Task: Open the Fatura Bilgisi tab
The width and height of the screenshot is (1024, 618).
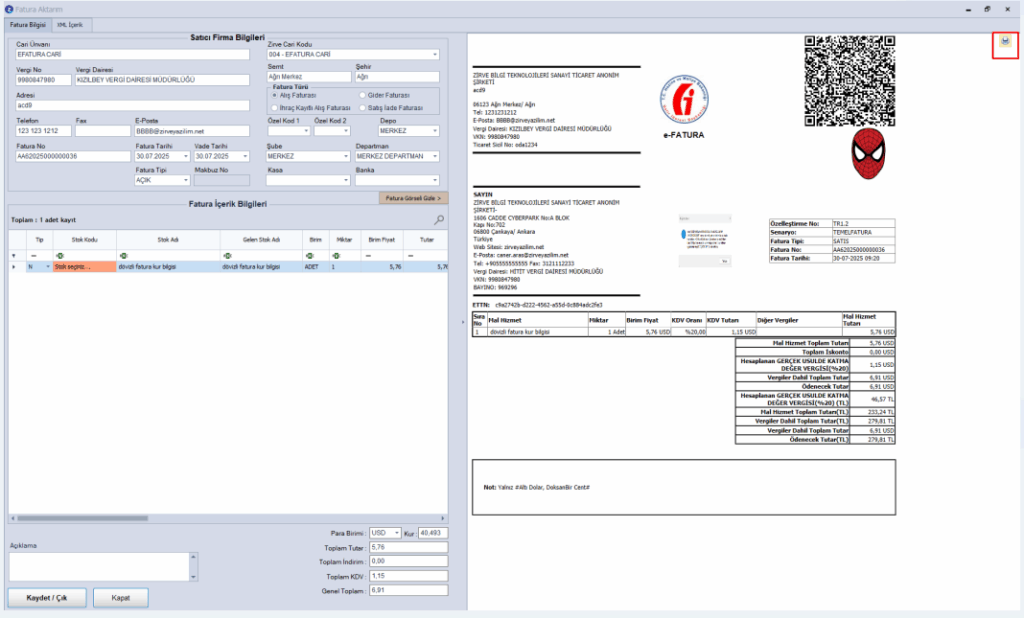Action: [27, 25]
